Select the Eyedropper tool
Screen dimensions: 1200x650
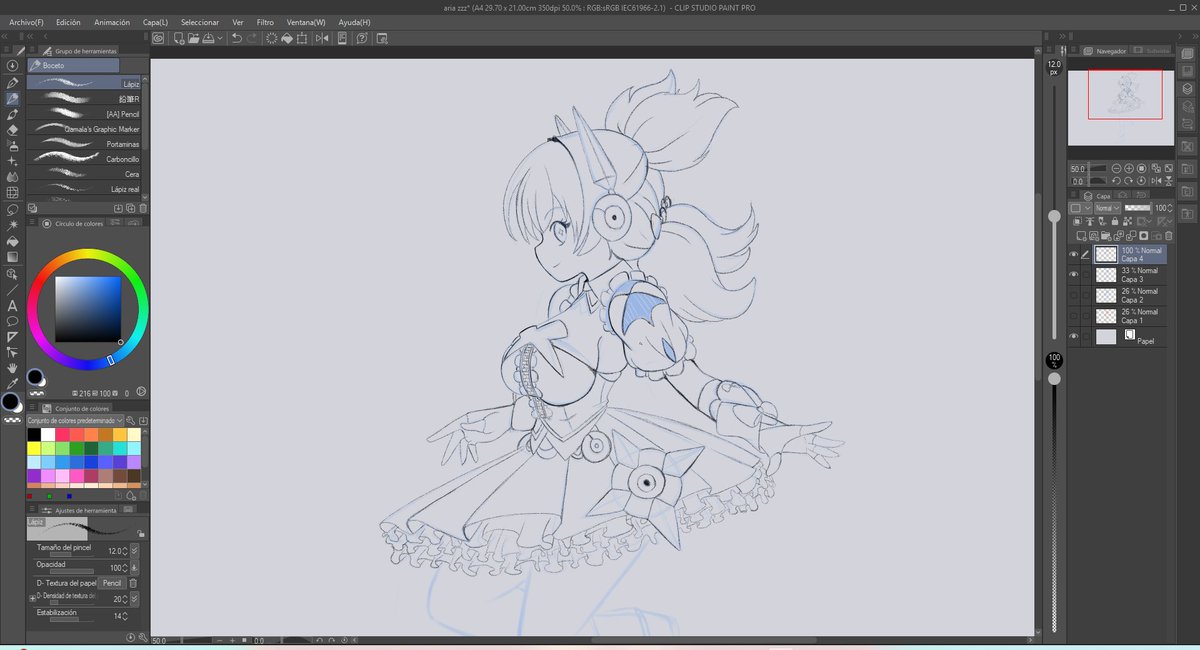click(12, 384)
